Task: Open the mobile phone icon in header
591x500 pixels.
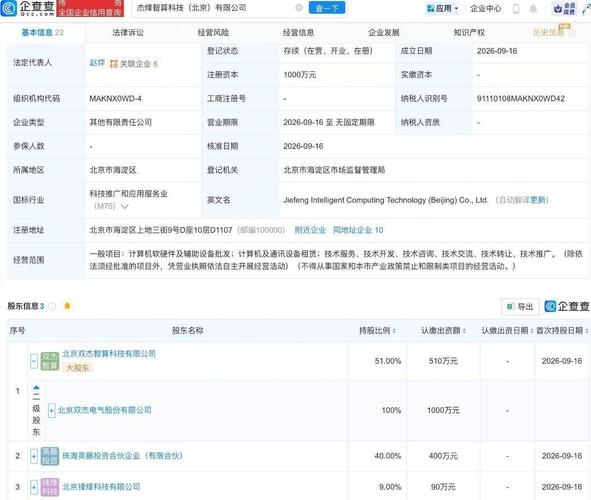Action: click(516, 9)
